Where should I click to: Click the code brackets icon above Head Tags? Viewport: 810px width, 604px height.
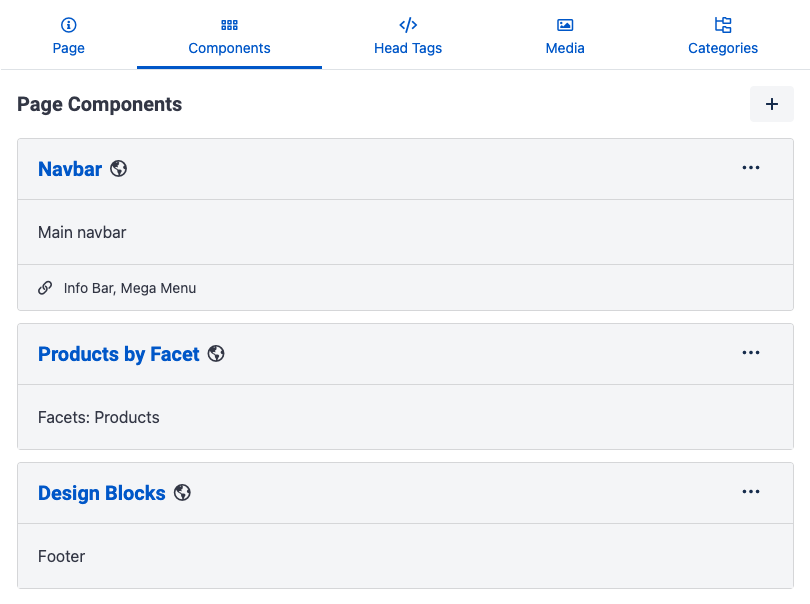pos(408,25)
